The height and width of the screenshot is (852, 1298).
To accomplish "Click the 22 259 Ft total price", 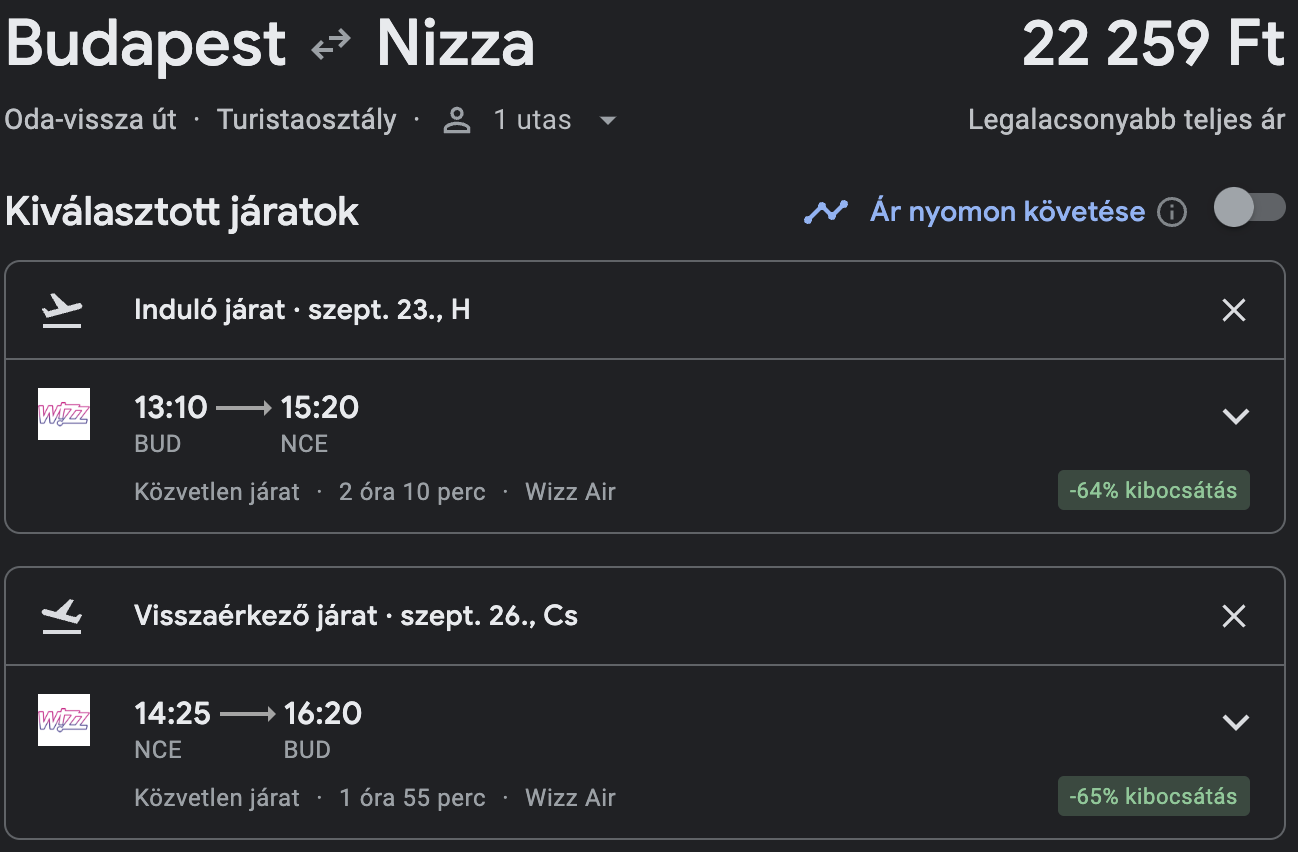I will tap(1153, 46).
